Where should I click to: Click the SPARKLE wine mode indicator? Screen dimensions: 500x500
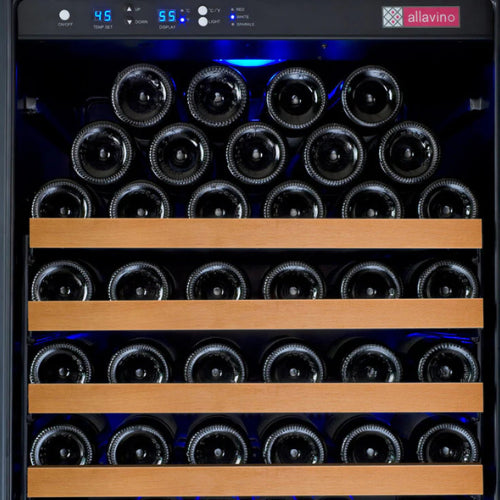[233, 24]
